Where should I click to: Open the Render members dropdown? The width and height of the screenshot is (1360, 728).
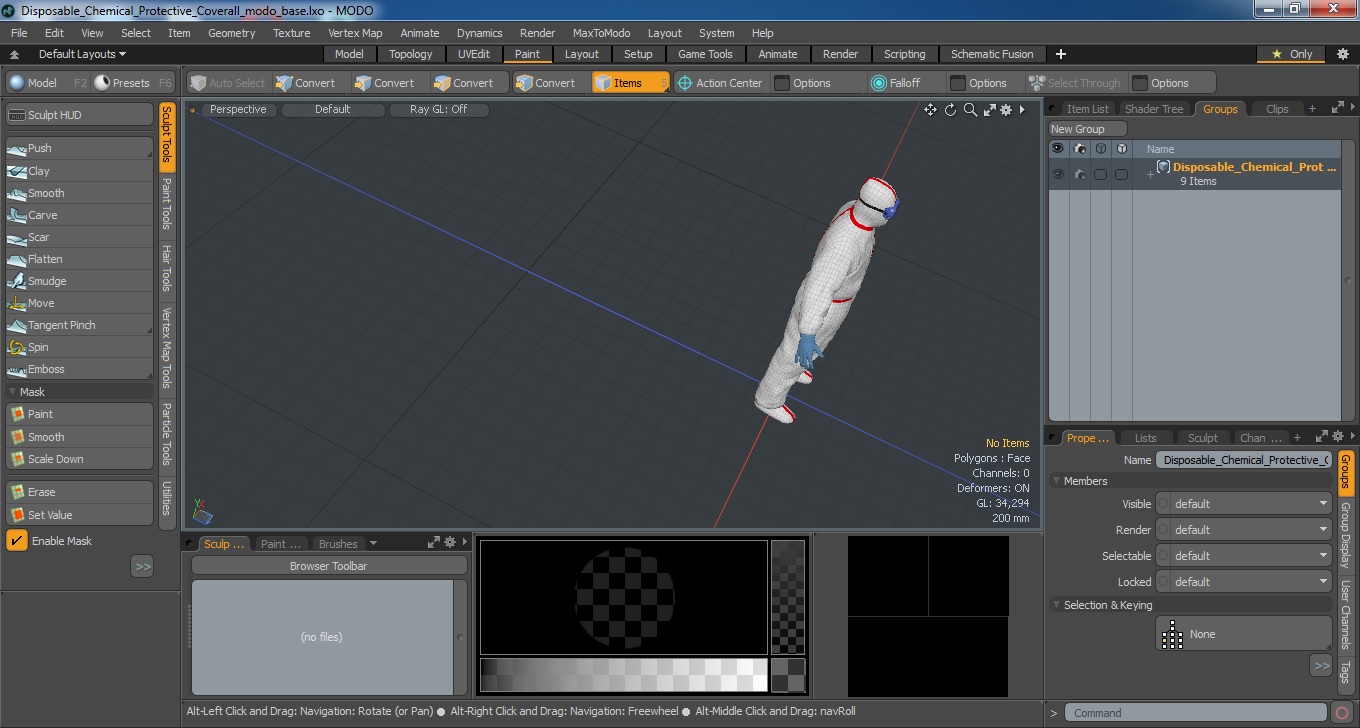pyautogui.click(x=1243, y=530)
